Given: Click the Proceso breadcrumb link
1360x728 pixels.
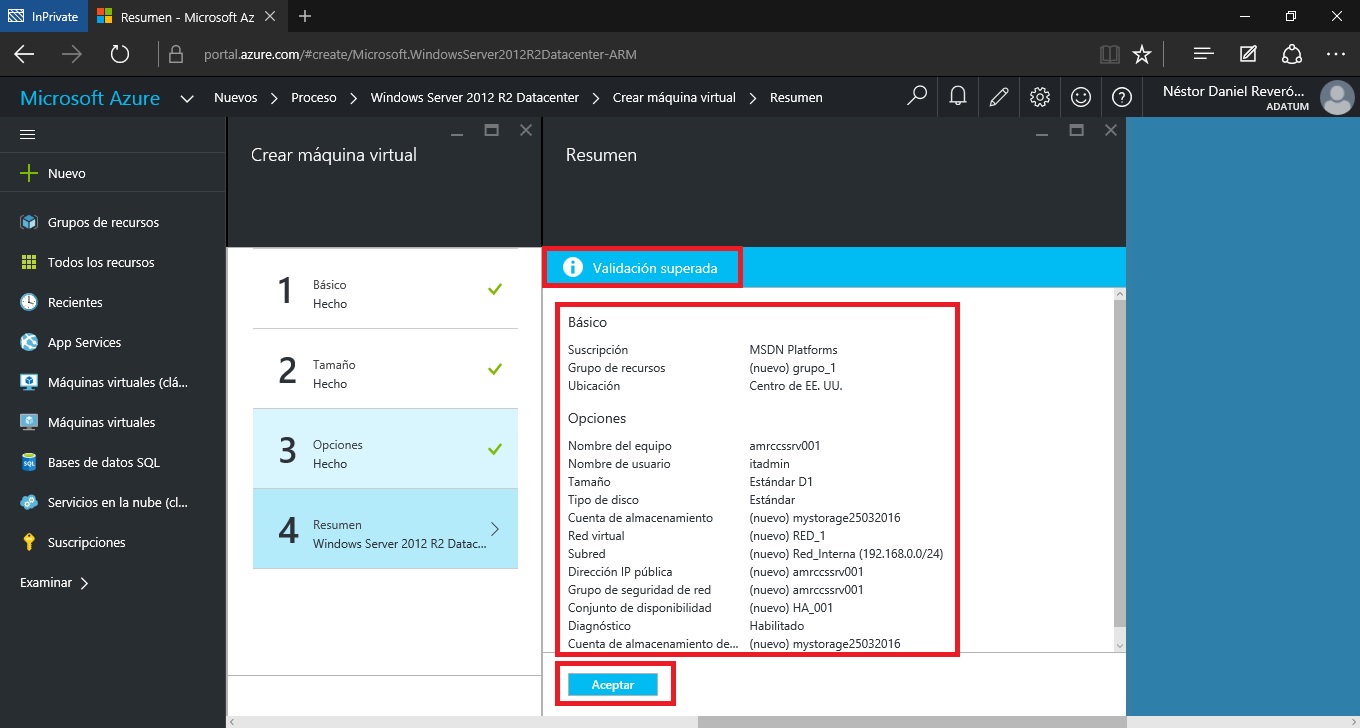Looking at the screenshot, I should 313,98.
